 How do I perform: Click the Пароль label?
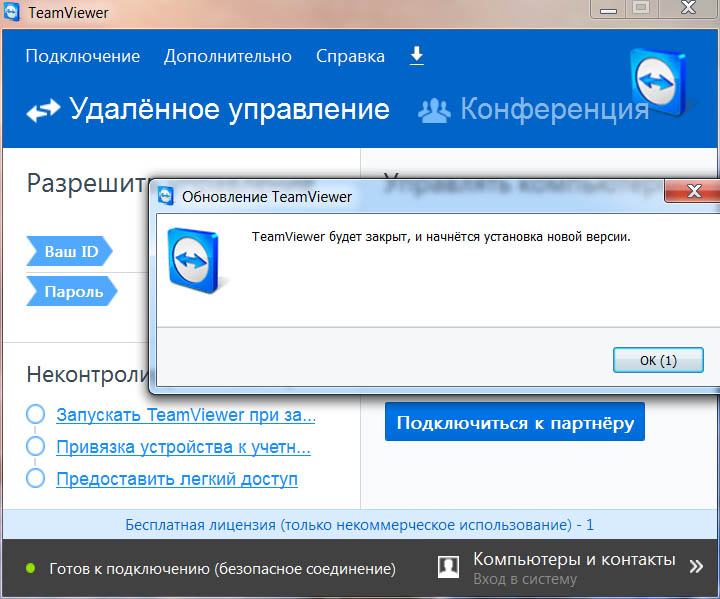coord(72,291)
